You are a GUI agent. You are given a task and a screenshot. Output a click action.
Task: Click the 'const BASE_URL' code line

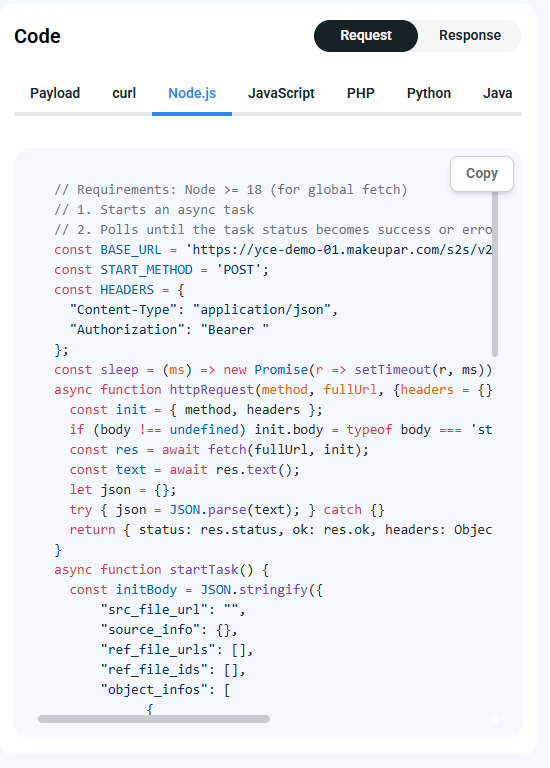(273, 250)
